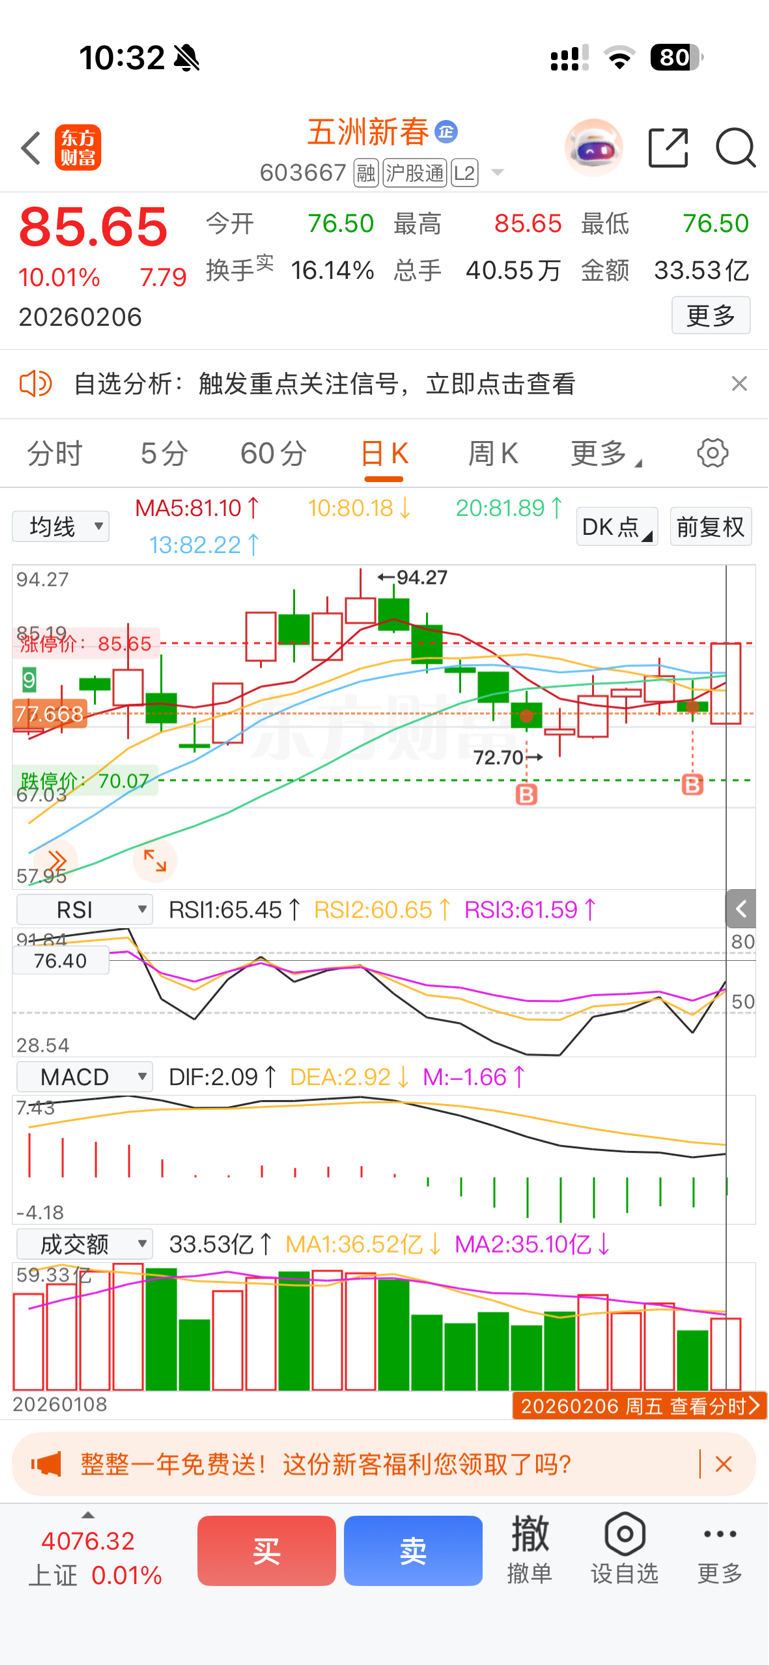Open the RSI indicator dropdown
This screenshot has height=1665, width=769.
[x=85, y=909]
